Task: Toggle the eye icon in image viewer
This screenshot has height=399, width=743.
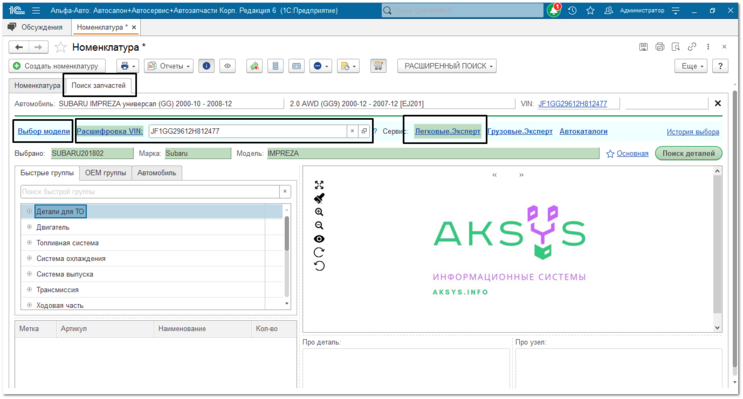Action: [x=319, y=239]
